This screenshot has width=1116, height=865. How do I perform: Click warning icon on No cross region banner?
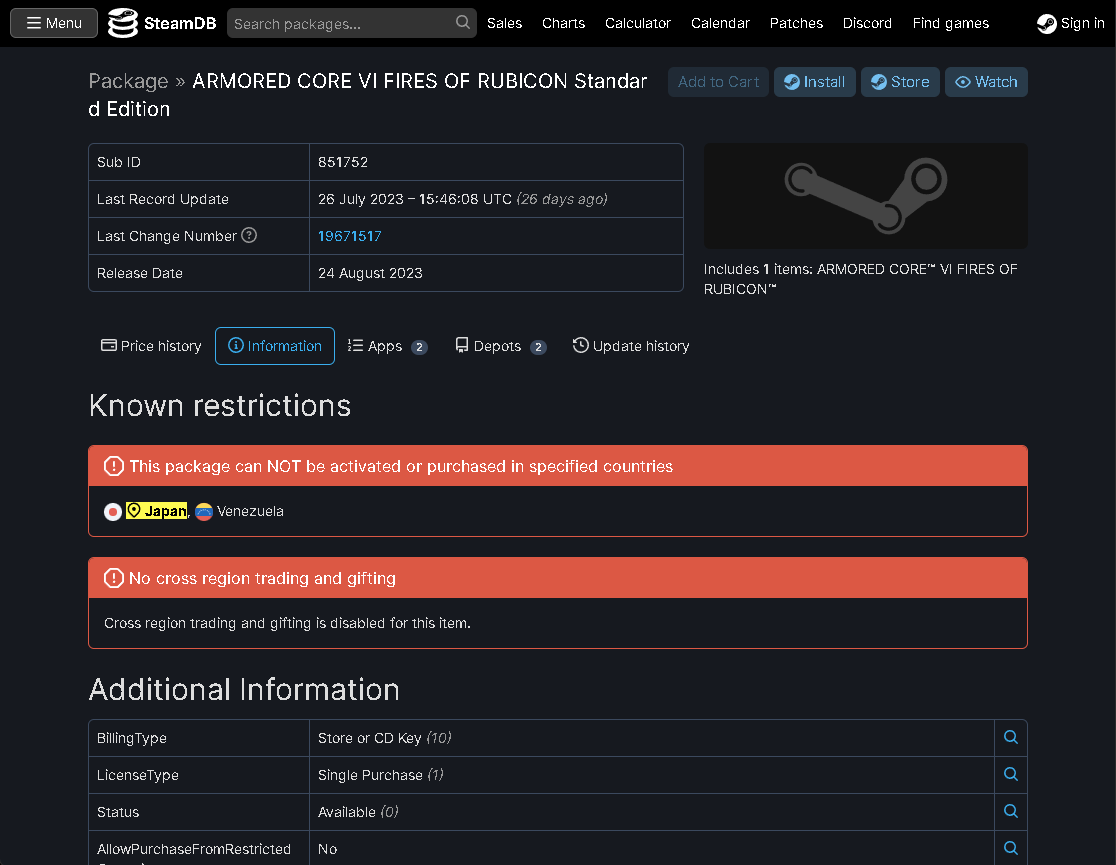click(x=114, y=578)
